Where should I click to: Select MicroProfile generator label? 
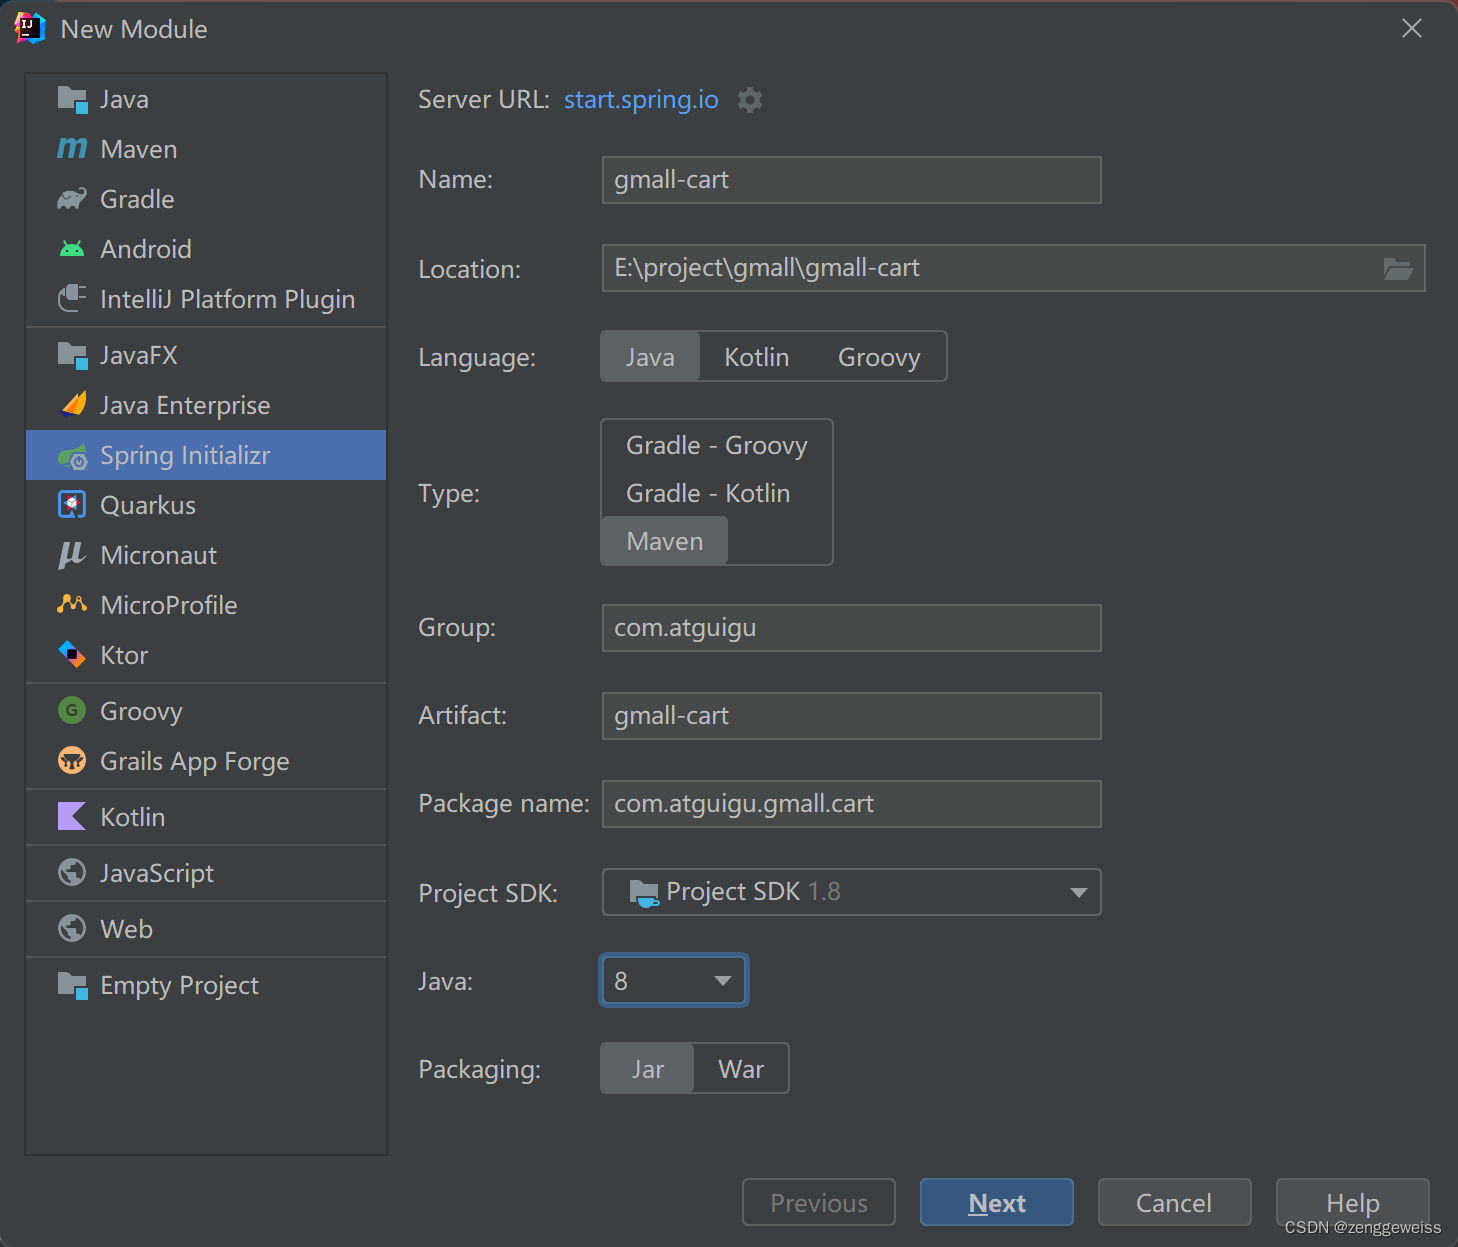click(x=169, y=605)
